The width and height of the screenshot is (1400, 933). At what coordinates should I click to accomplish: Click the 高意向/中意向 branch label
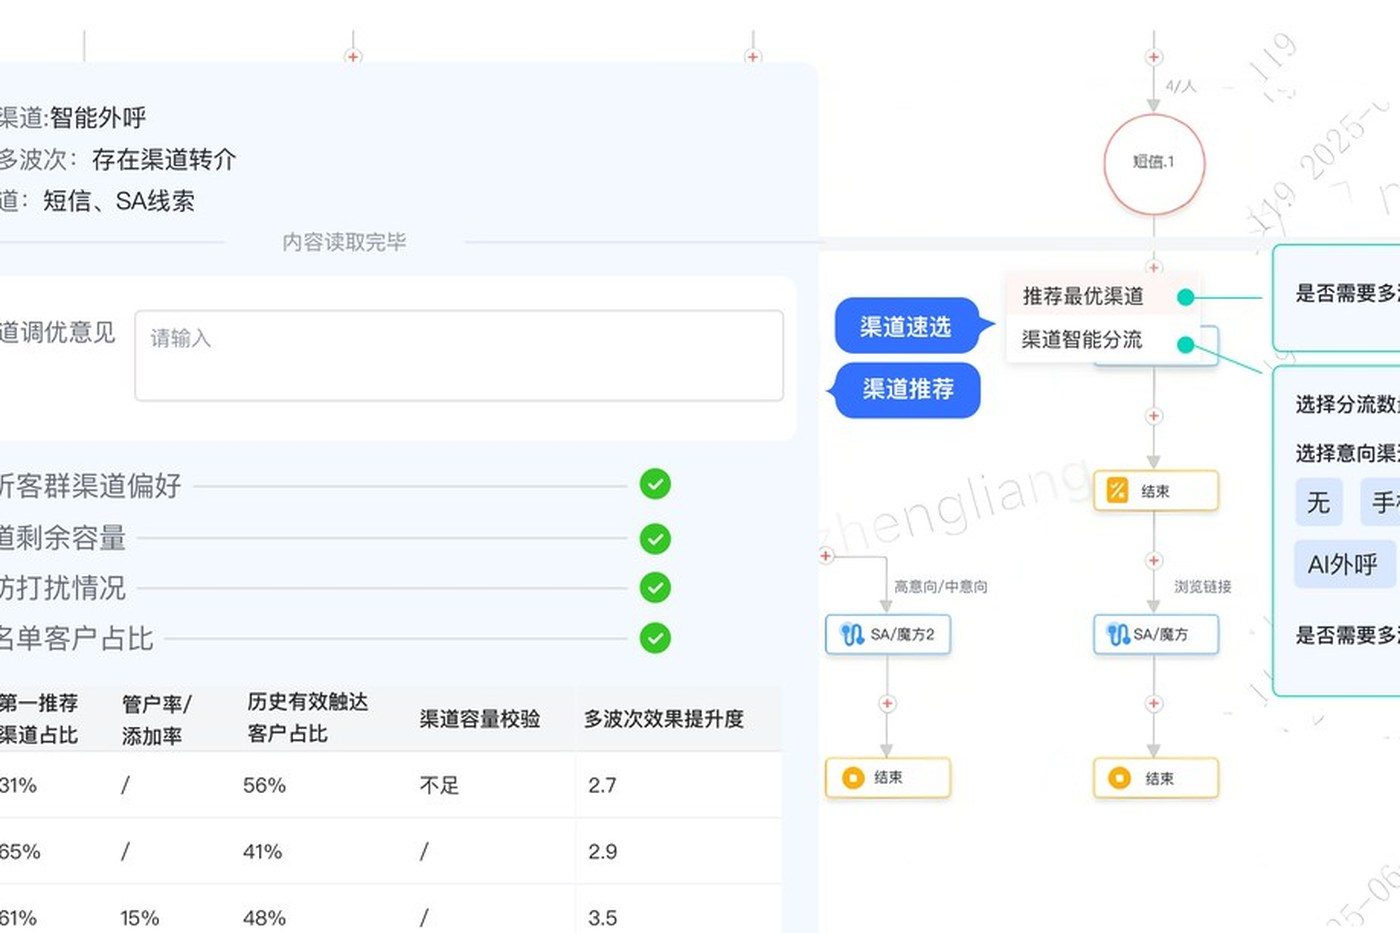pos(941,587)
